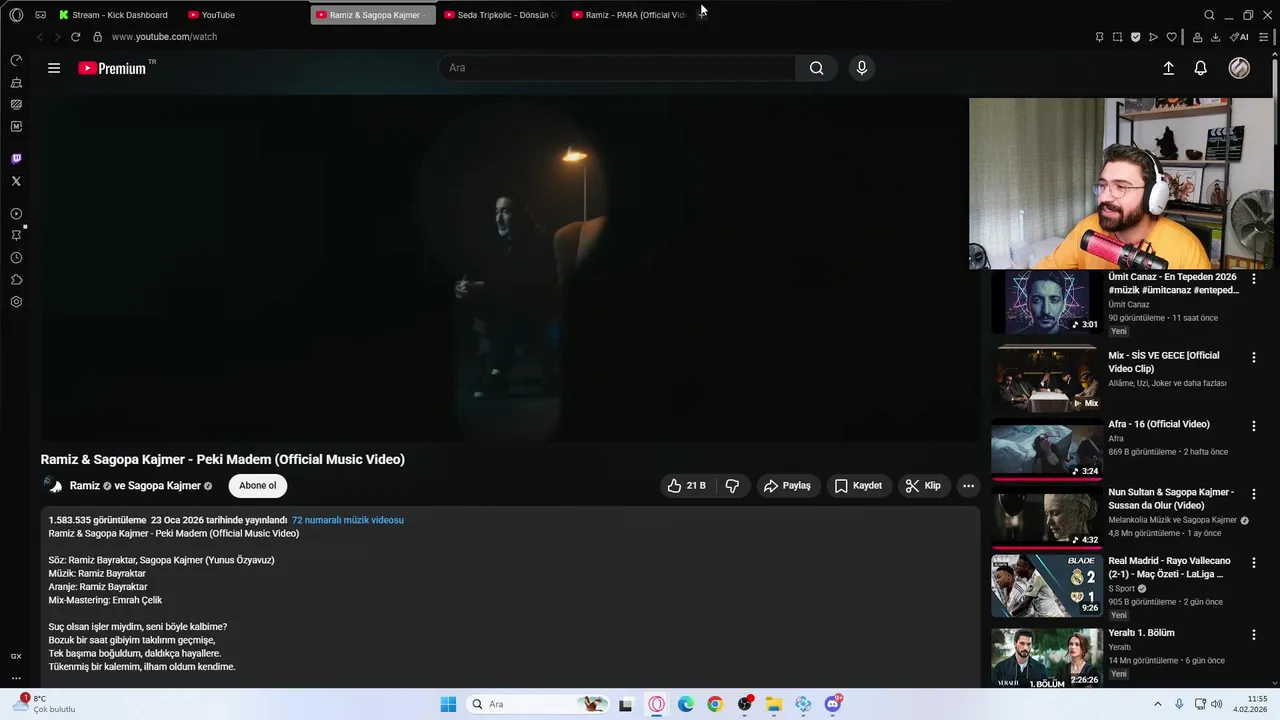Open Real Madrid - Rayo Vallecano thumbnail

pos(1047,586)
